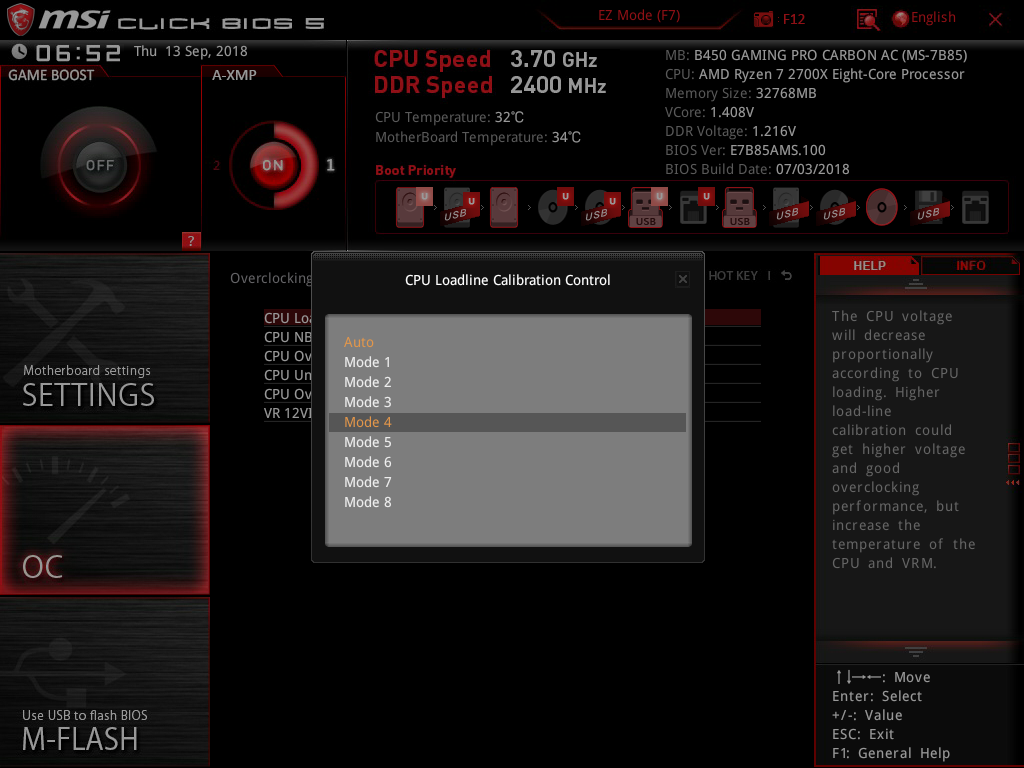1024x768 pixels.
Task: Toggle the A-XMP ON button
Action: [x=273, y=165]
